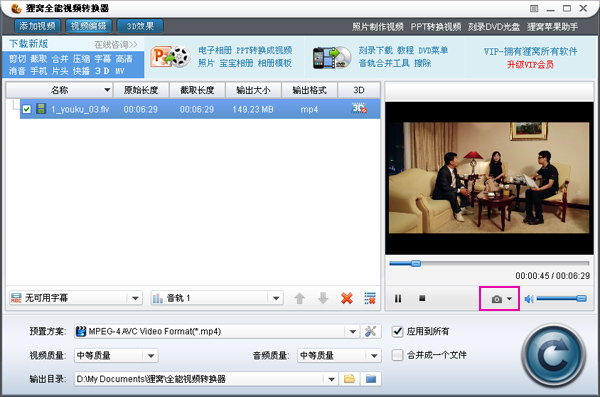Viewport: 600px width, 397px height.
Task: Click the 宝宝相册 link
Action: (x=236, y=63)
